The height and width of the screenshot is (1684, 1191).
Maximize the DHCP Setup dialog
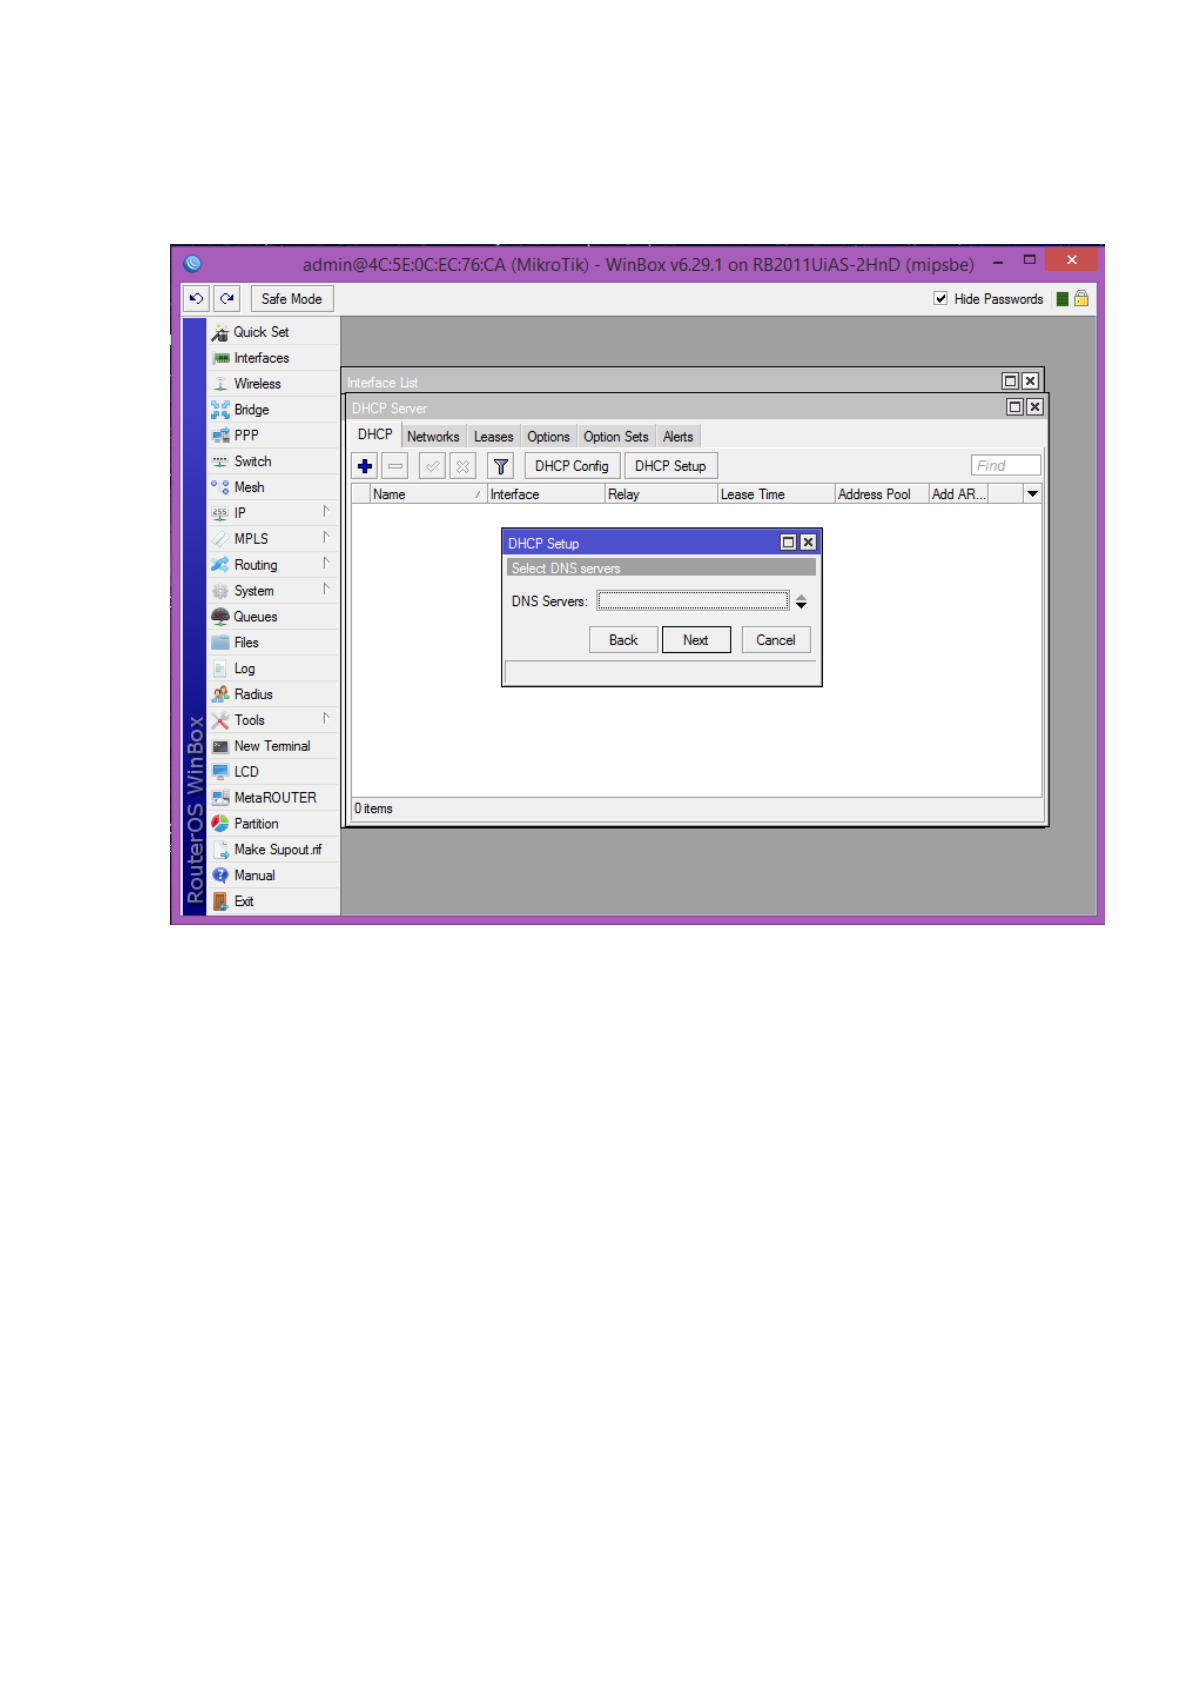(788, 543)
